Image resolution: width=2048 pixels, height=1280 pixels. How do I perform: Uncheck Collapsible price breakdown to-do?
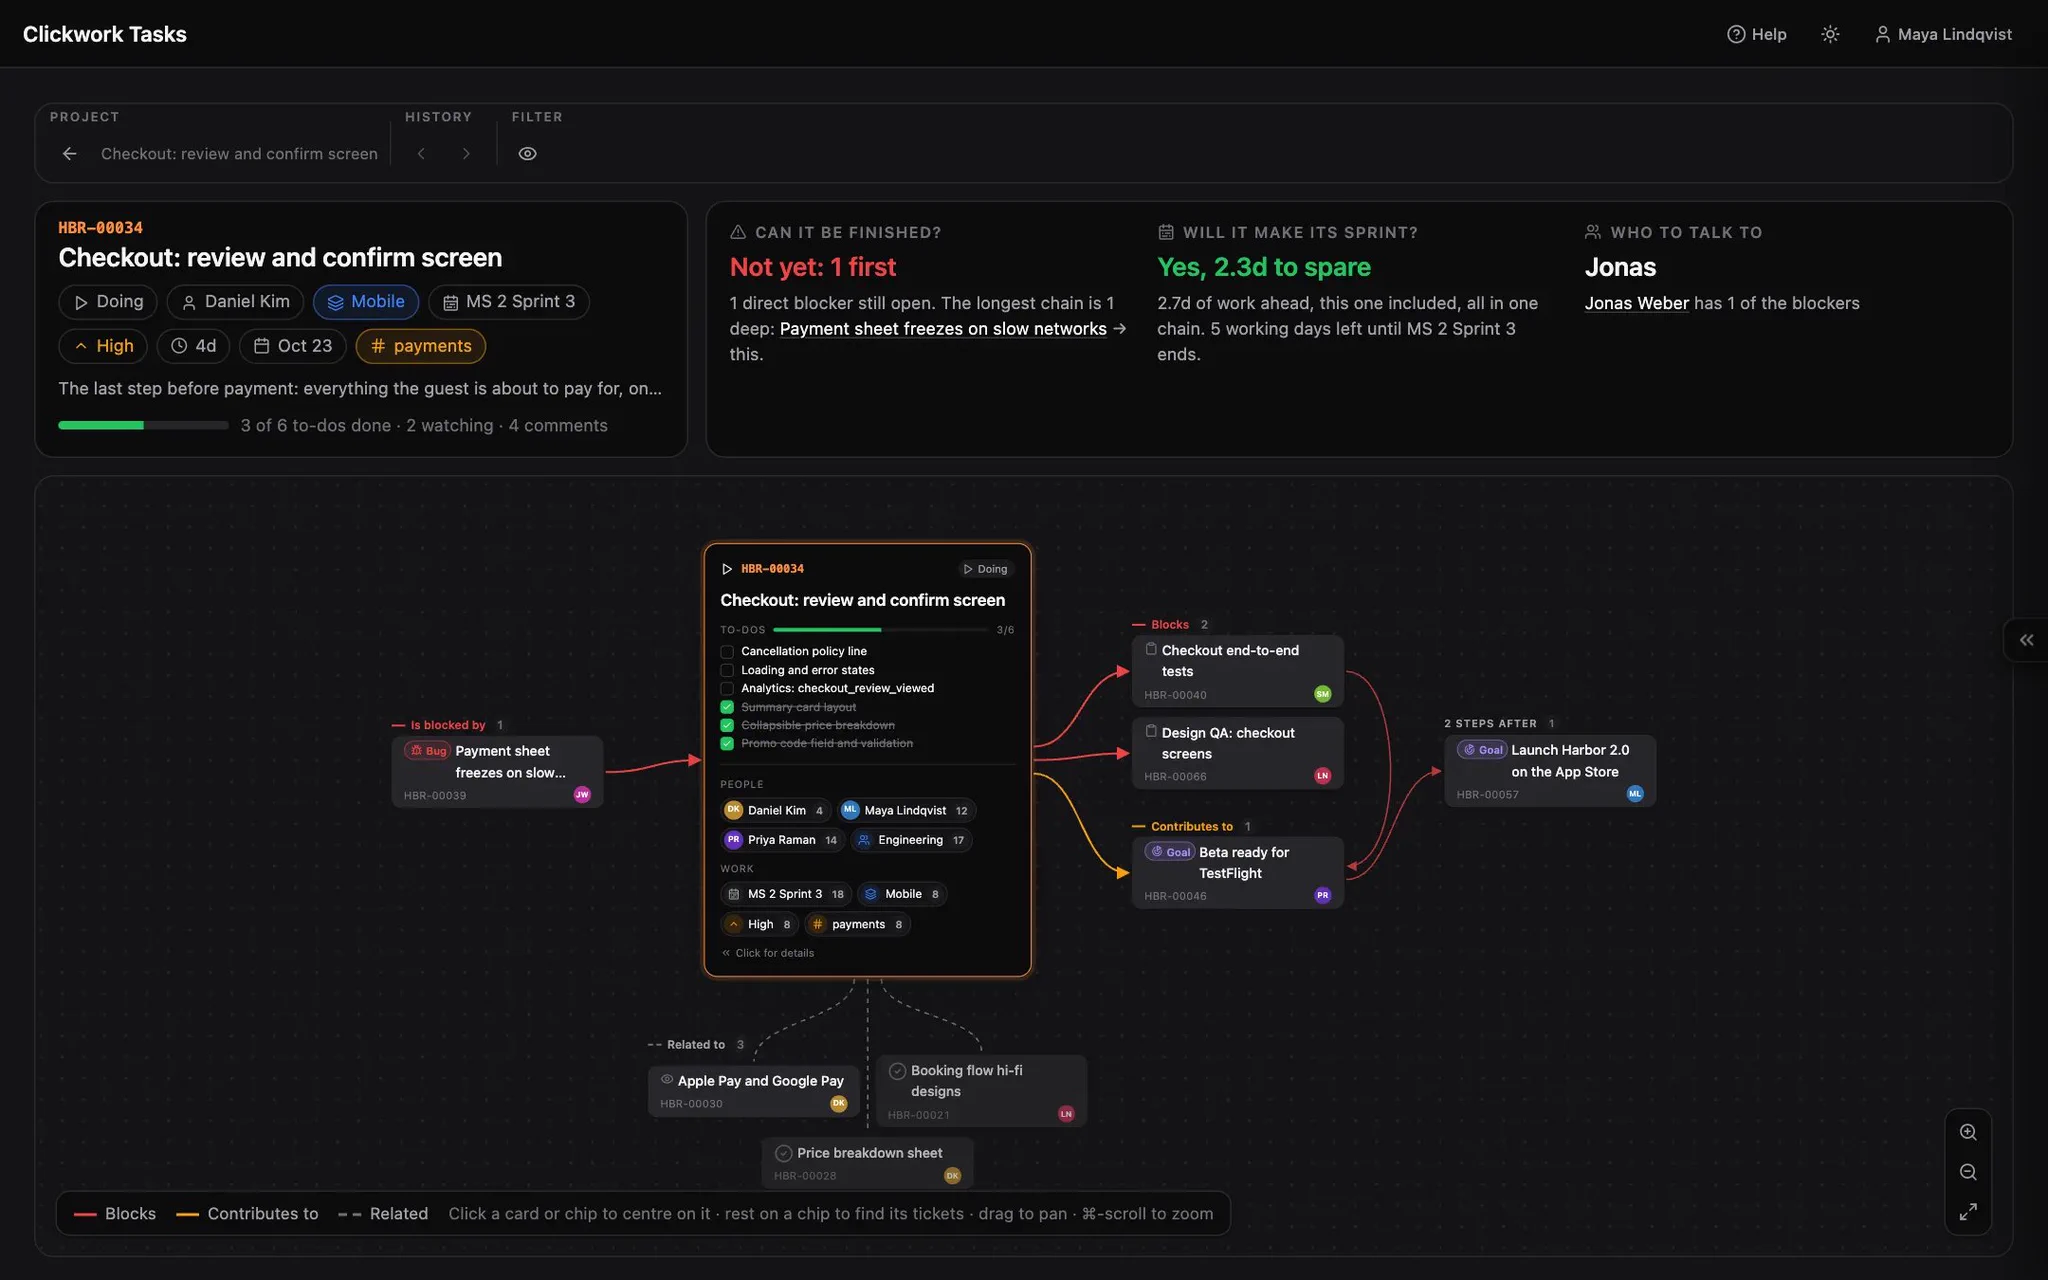click(x=727, y=725)
